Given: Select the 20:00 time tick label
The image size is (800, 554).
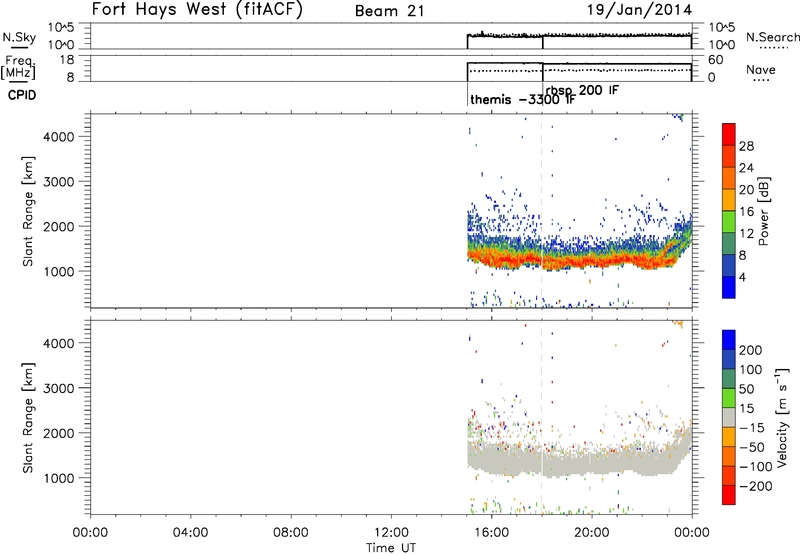Looking at the screenshot, I should [x=591, y=533].
